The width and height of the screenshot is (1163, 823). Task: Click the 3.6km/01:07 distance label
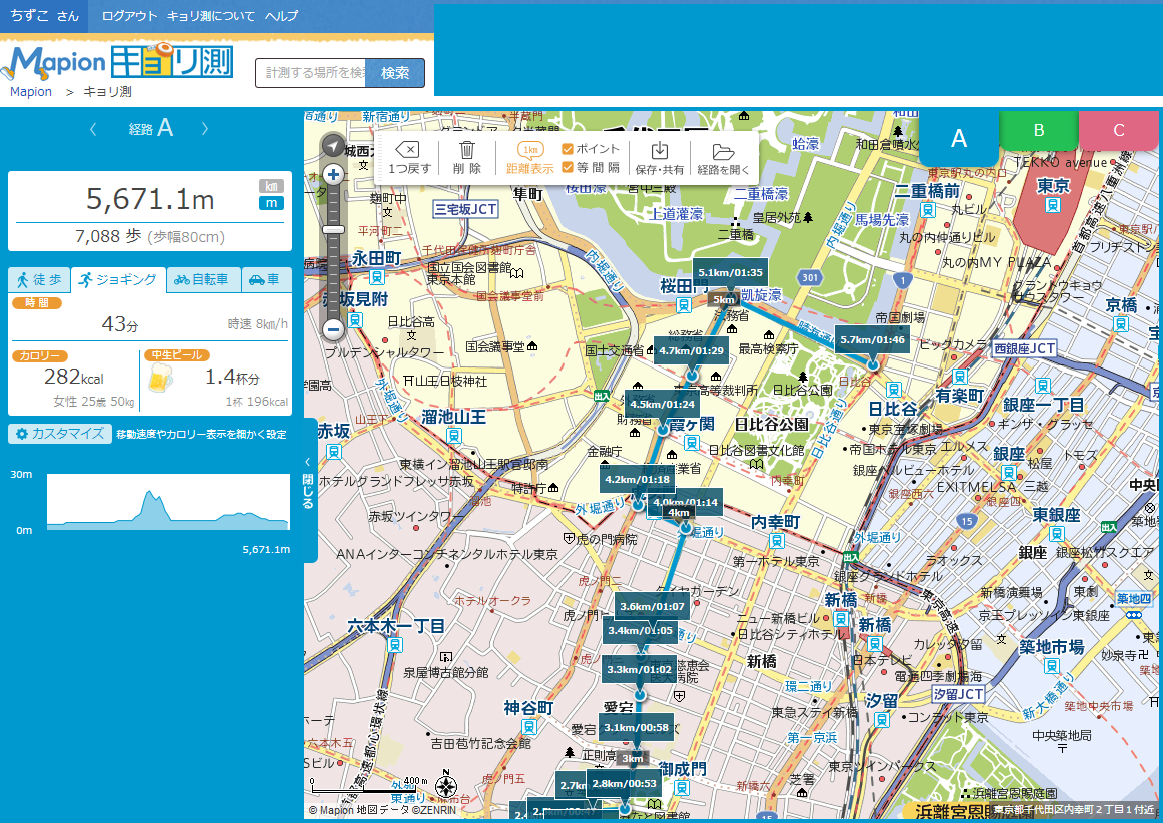[x=652, y=606]
